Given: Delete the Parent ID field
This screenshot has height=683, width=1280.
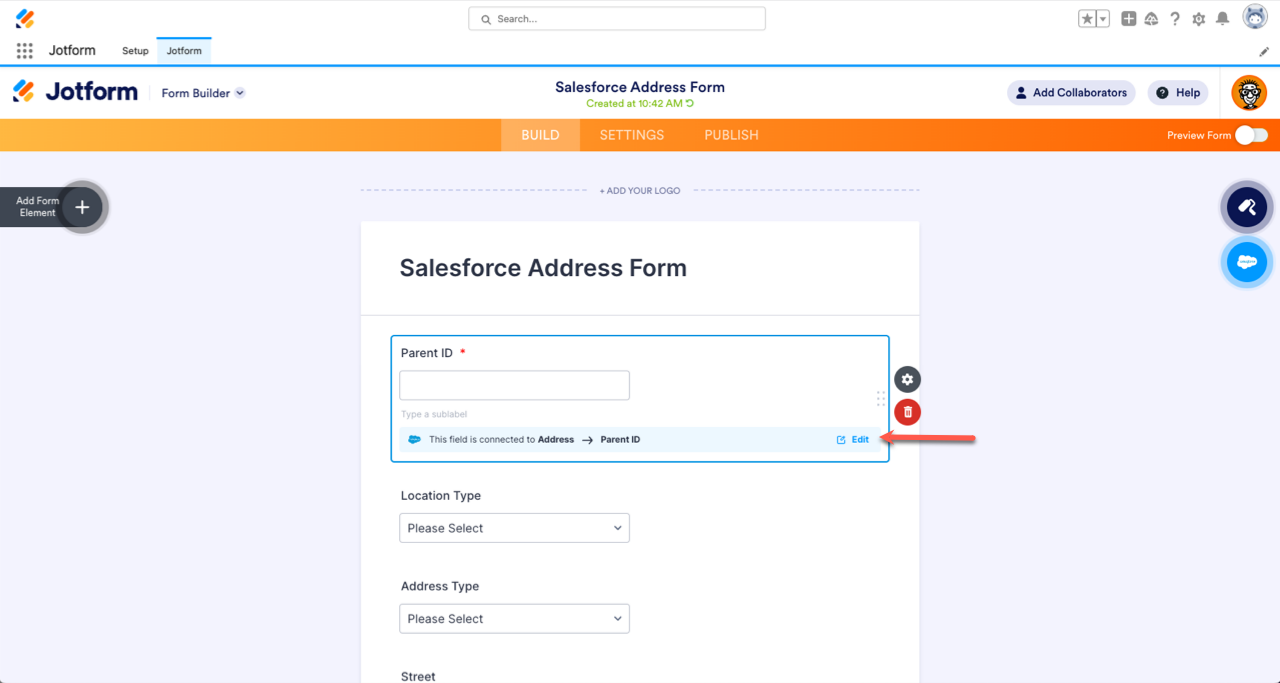Looking at the screenshot, I should pyautogui.click(x=907, y=412).
